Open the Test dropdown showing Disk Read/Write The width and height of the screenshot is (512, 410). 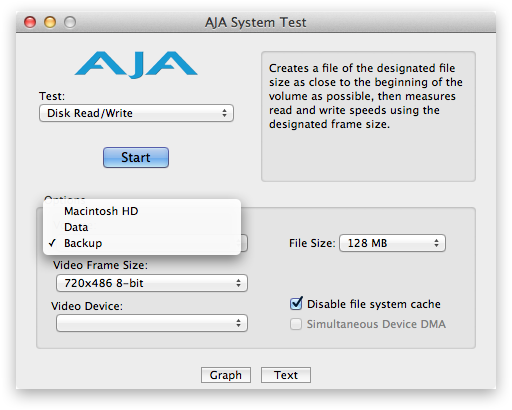tap(136, 113)
